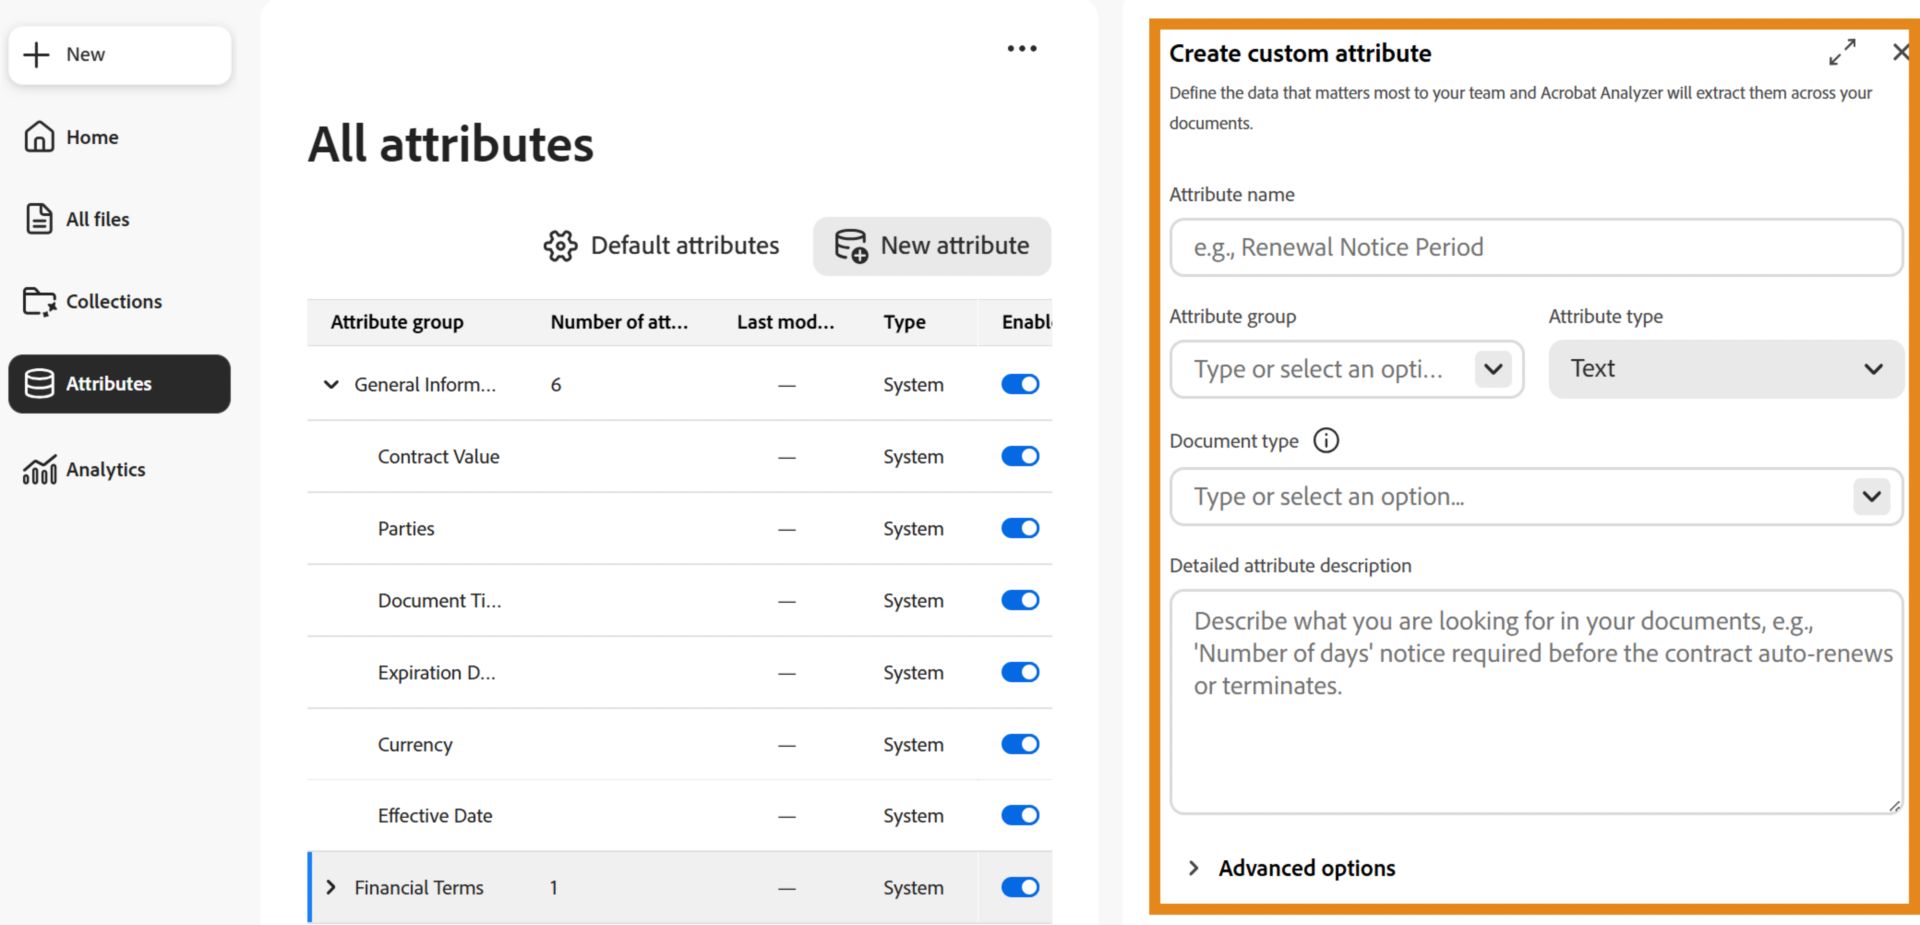Click the Default attributes gear icon
Viewport: 1920px width, 925px height.
[x=560, y=246]
